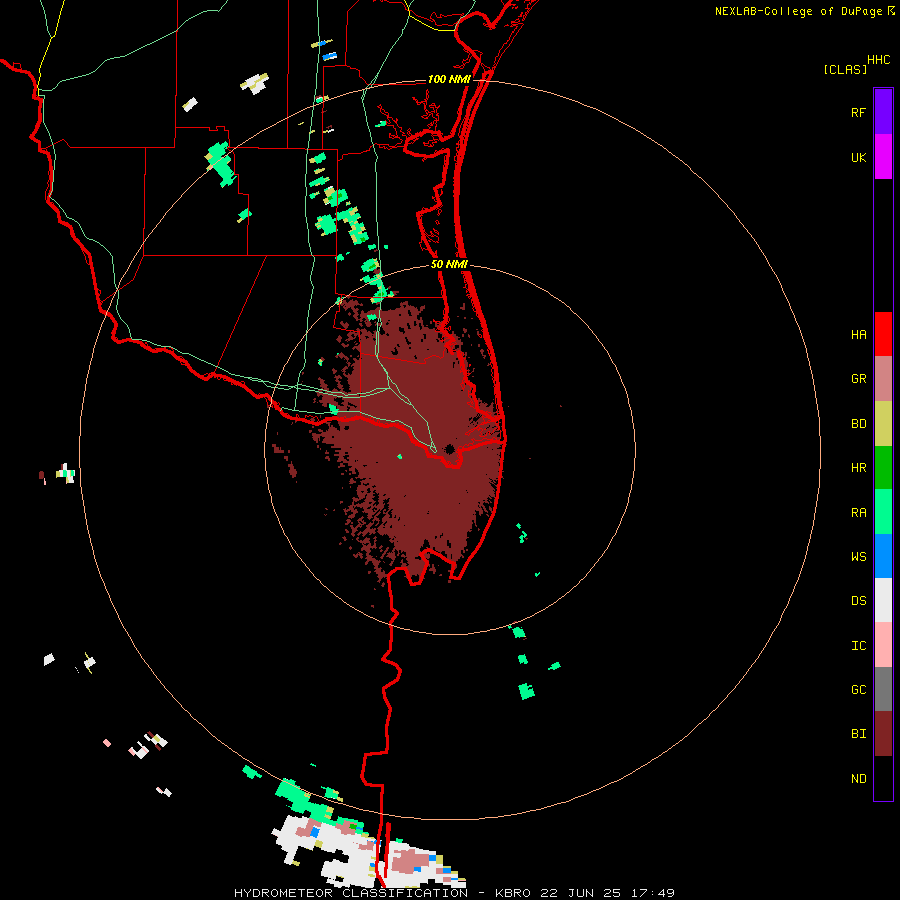Click the 100 NMI range ring label
Screen dimensions: 900x900
(x=449, y=79)
